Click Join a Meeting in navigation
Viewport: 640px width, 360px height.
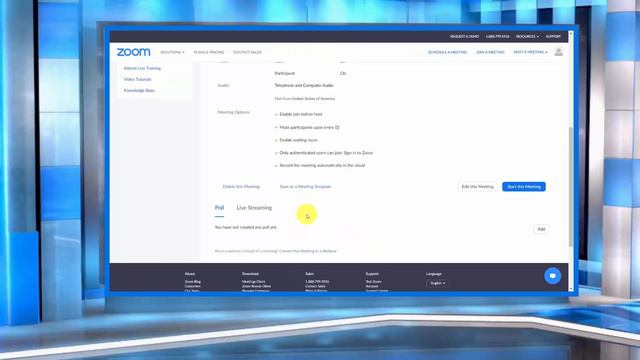(490, 52)
